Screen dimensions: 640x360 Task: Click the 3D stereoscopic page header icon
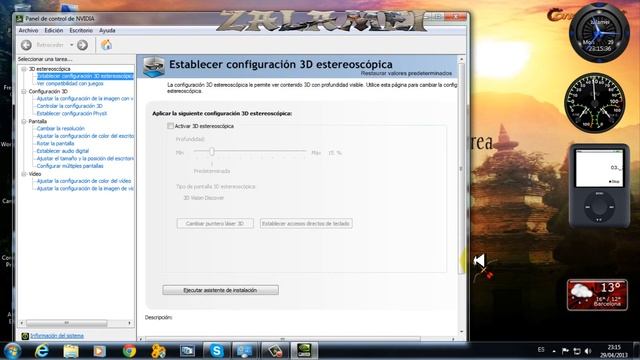[154, 67]
